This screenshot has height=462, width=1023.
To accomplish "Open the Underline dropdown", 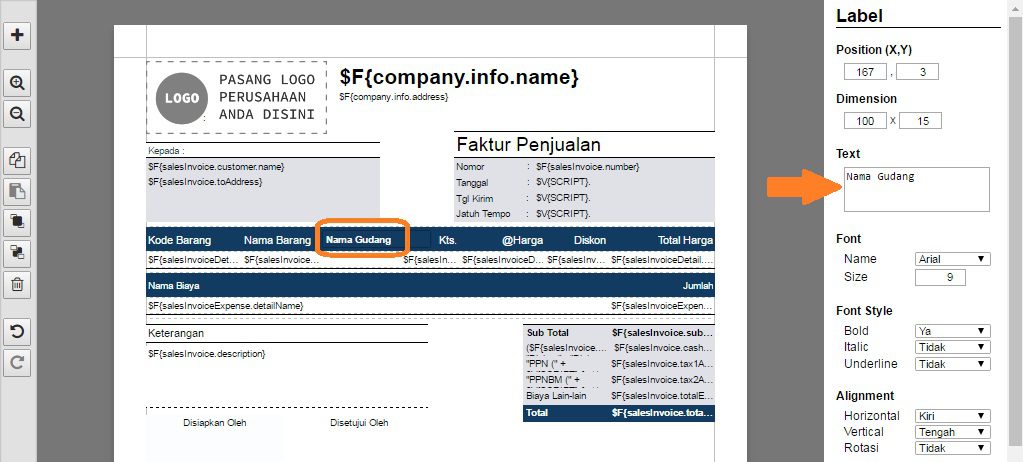I will 952,364.
